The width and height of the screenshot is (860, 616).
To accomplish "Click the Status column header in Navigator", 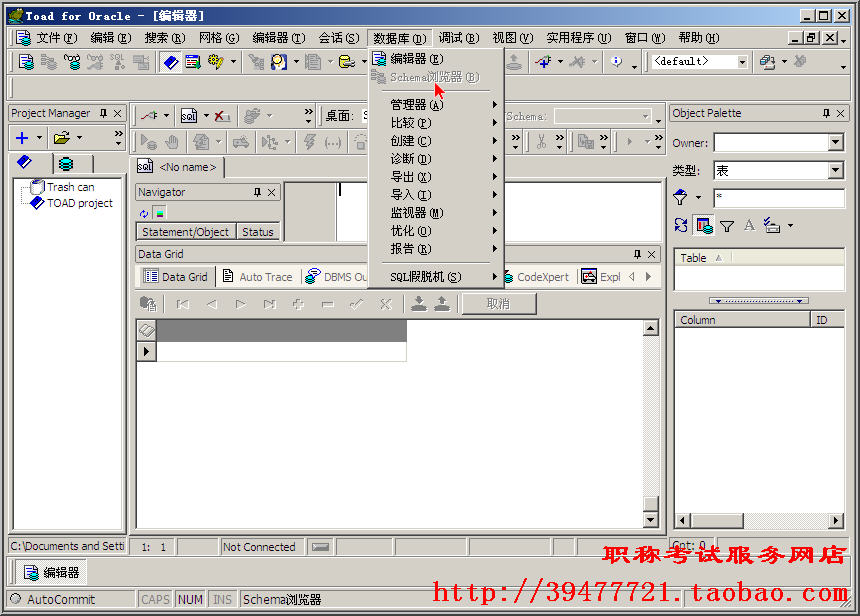I will [257, 232].
